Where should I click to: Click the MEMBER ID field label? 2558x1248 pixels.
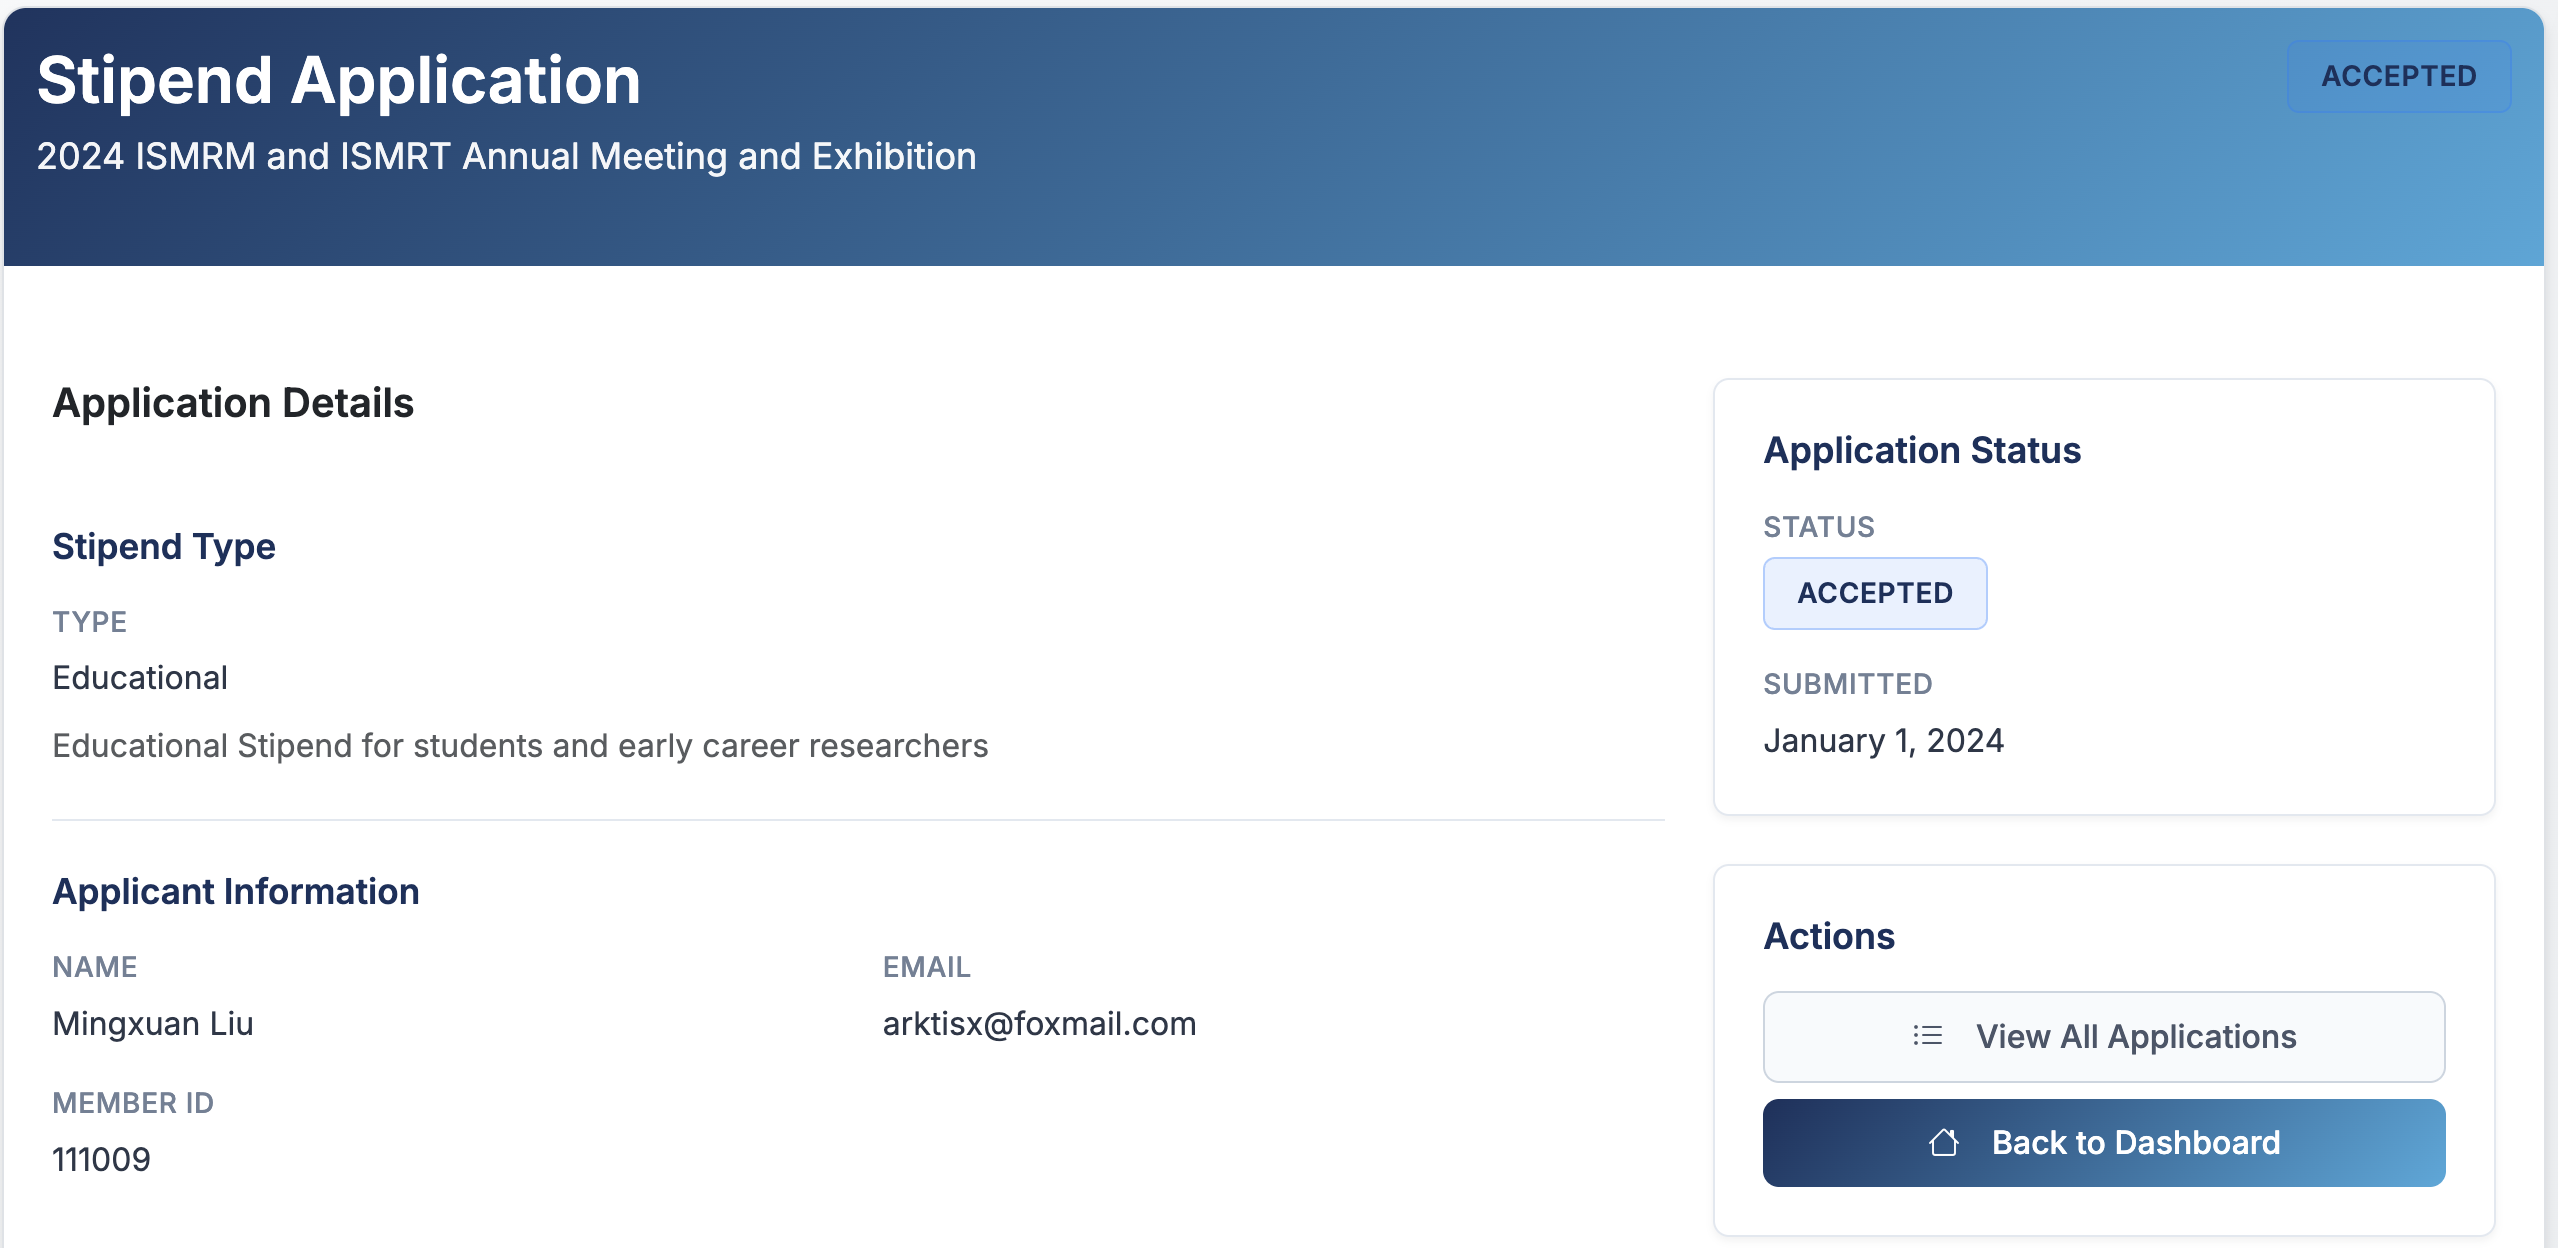tap(133, 1102)
